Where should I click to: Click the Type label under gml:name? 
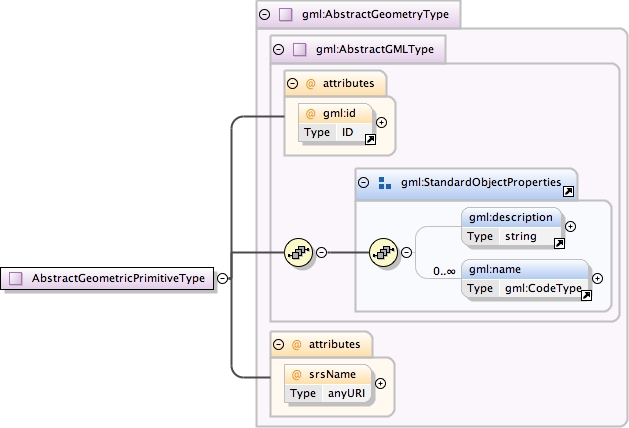coord(480,288)
